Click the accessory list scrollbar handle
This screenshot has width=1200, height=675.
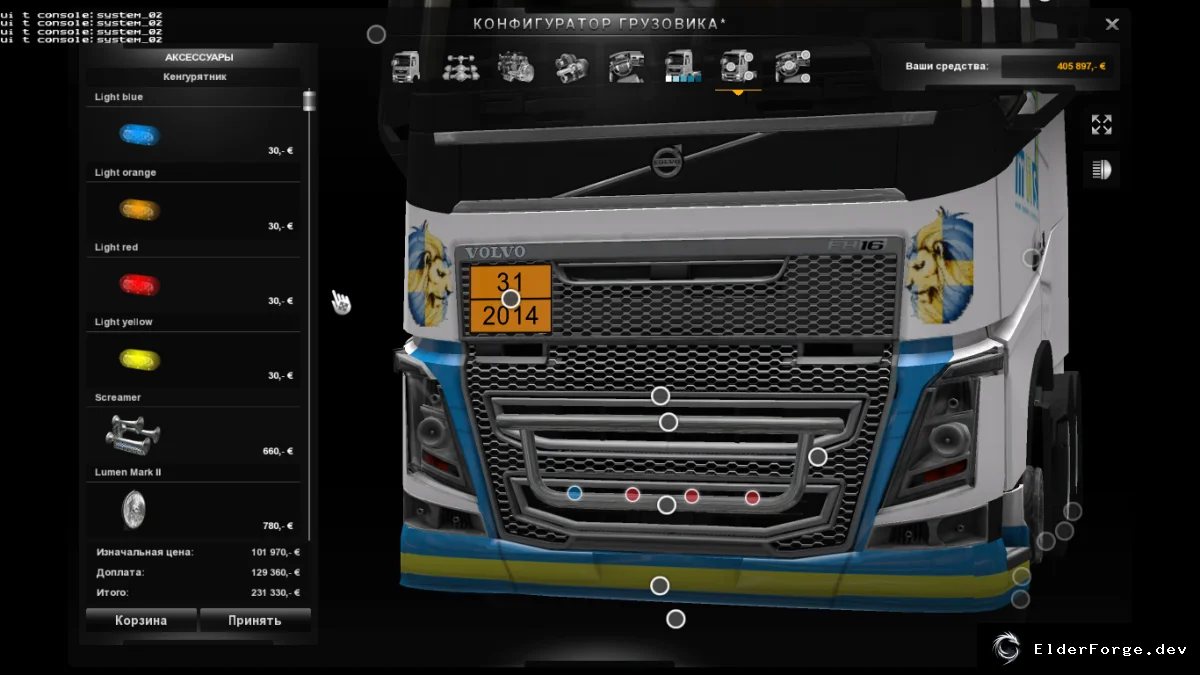(x=308, y=101)
